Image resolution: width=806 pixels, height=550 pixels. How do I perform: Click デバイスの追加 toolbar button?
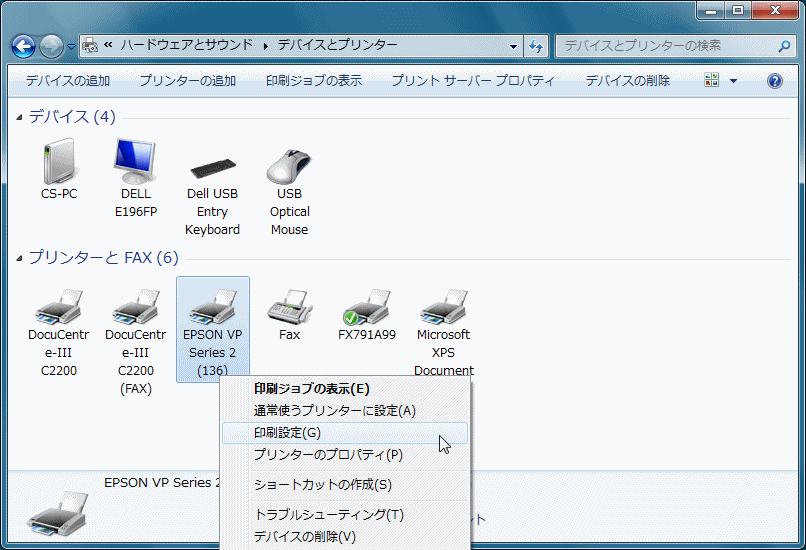(68, 81)
